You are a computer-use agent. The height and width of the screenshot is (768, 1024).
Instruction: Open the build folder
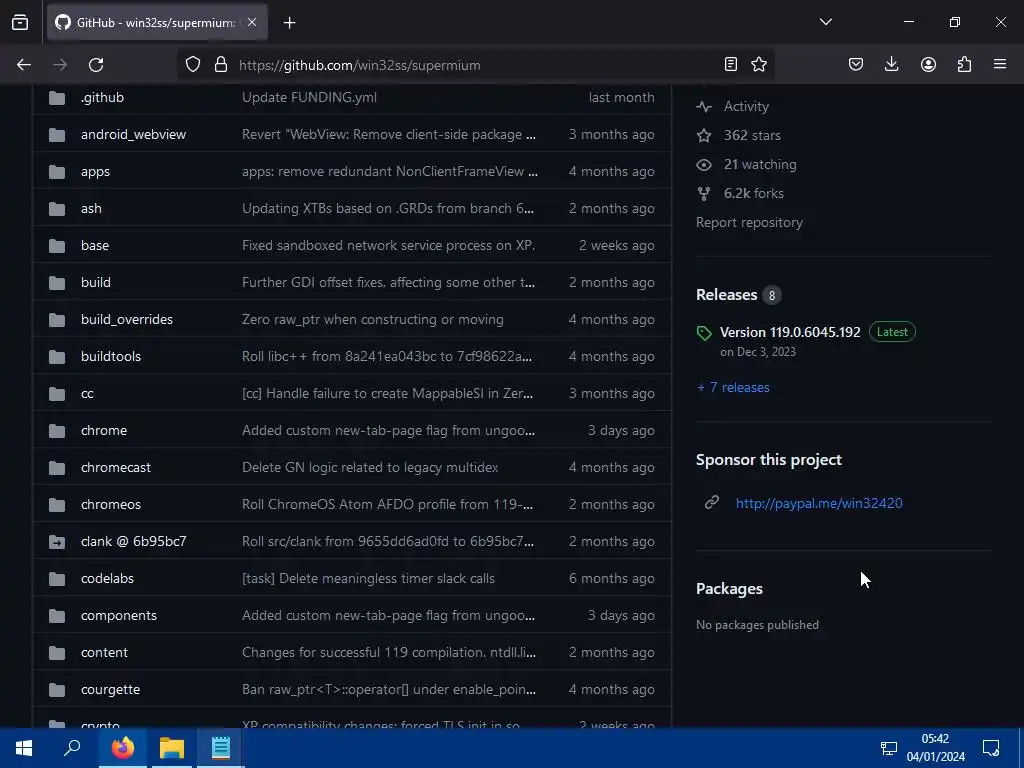[95, 283]
